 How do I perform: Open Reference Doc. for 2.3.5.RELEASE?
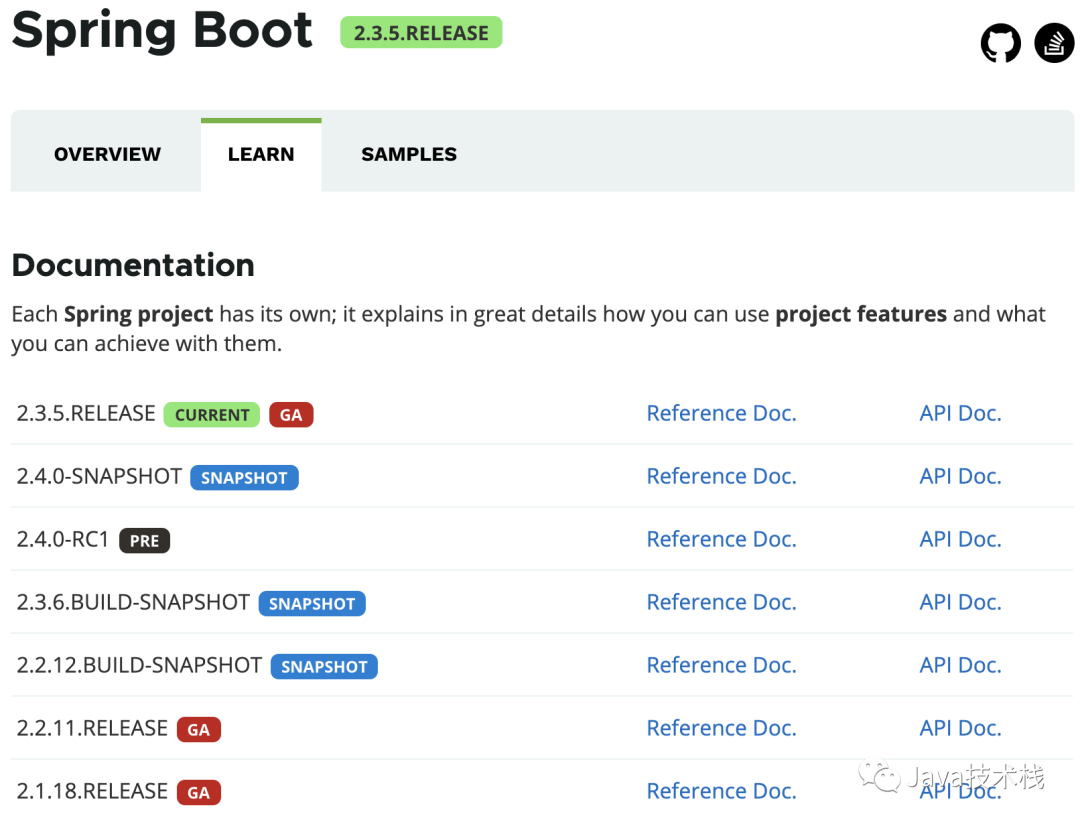click(721, 413)
